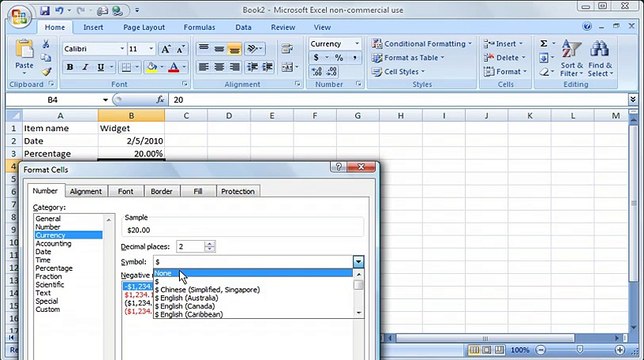644x360 pixels.
Task: Open the Currency number format dropdown
Action: click(x=357, y=44)
